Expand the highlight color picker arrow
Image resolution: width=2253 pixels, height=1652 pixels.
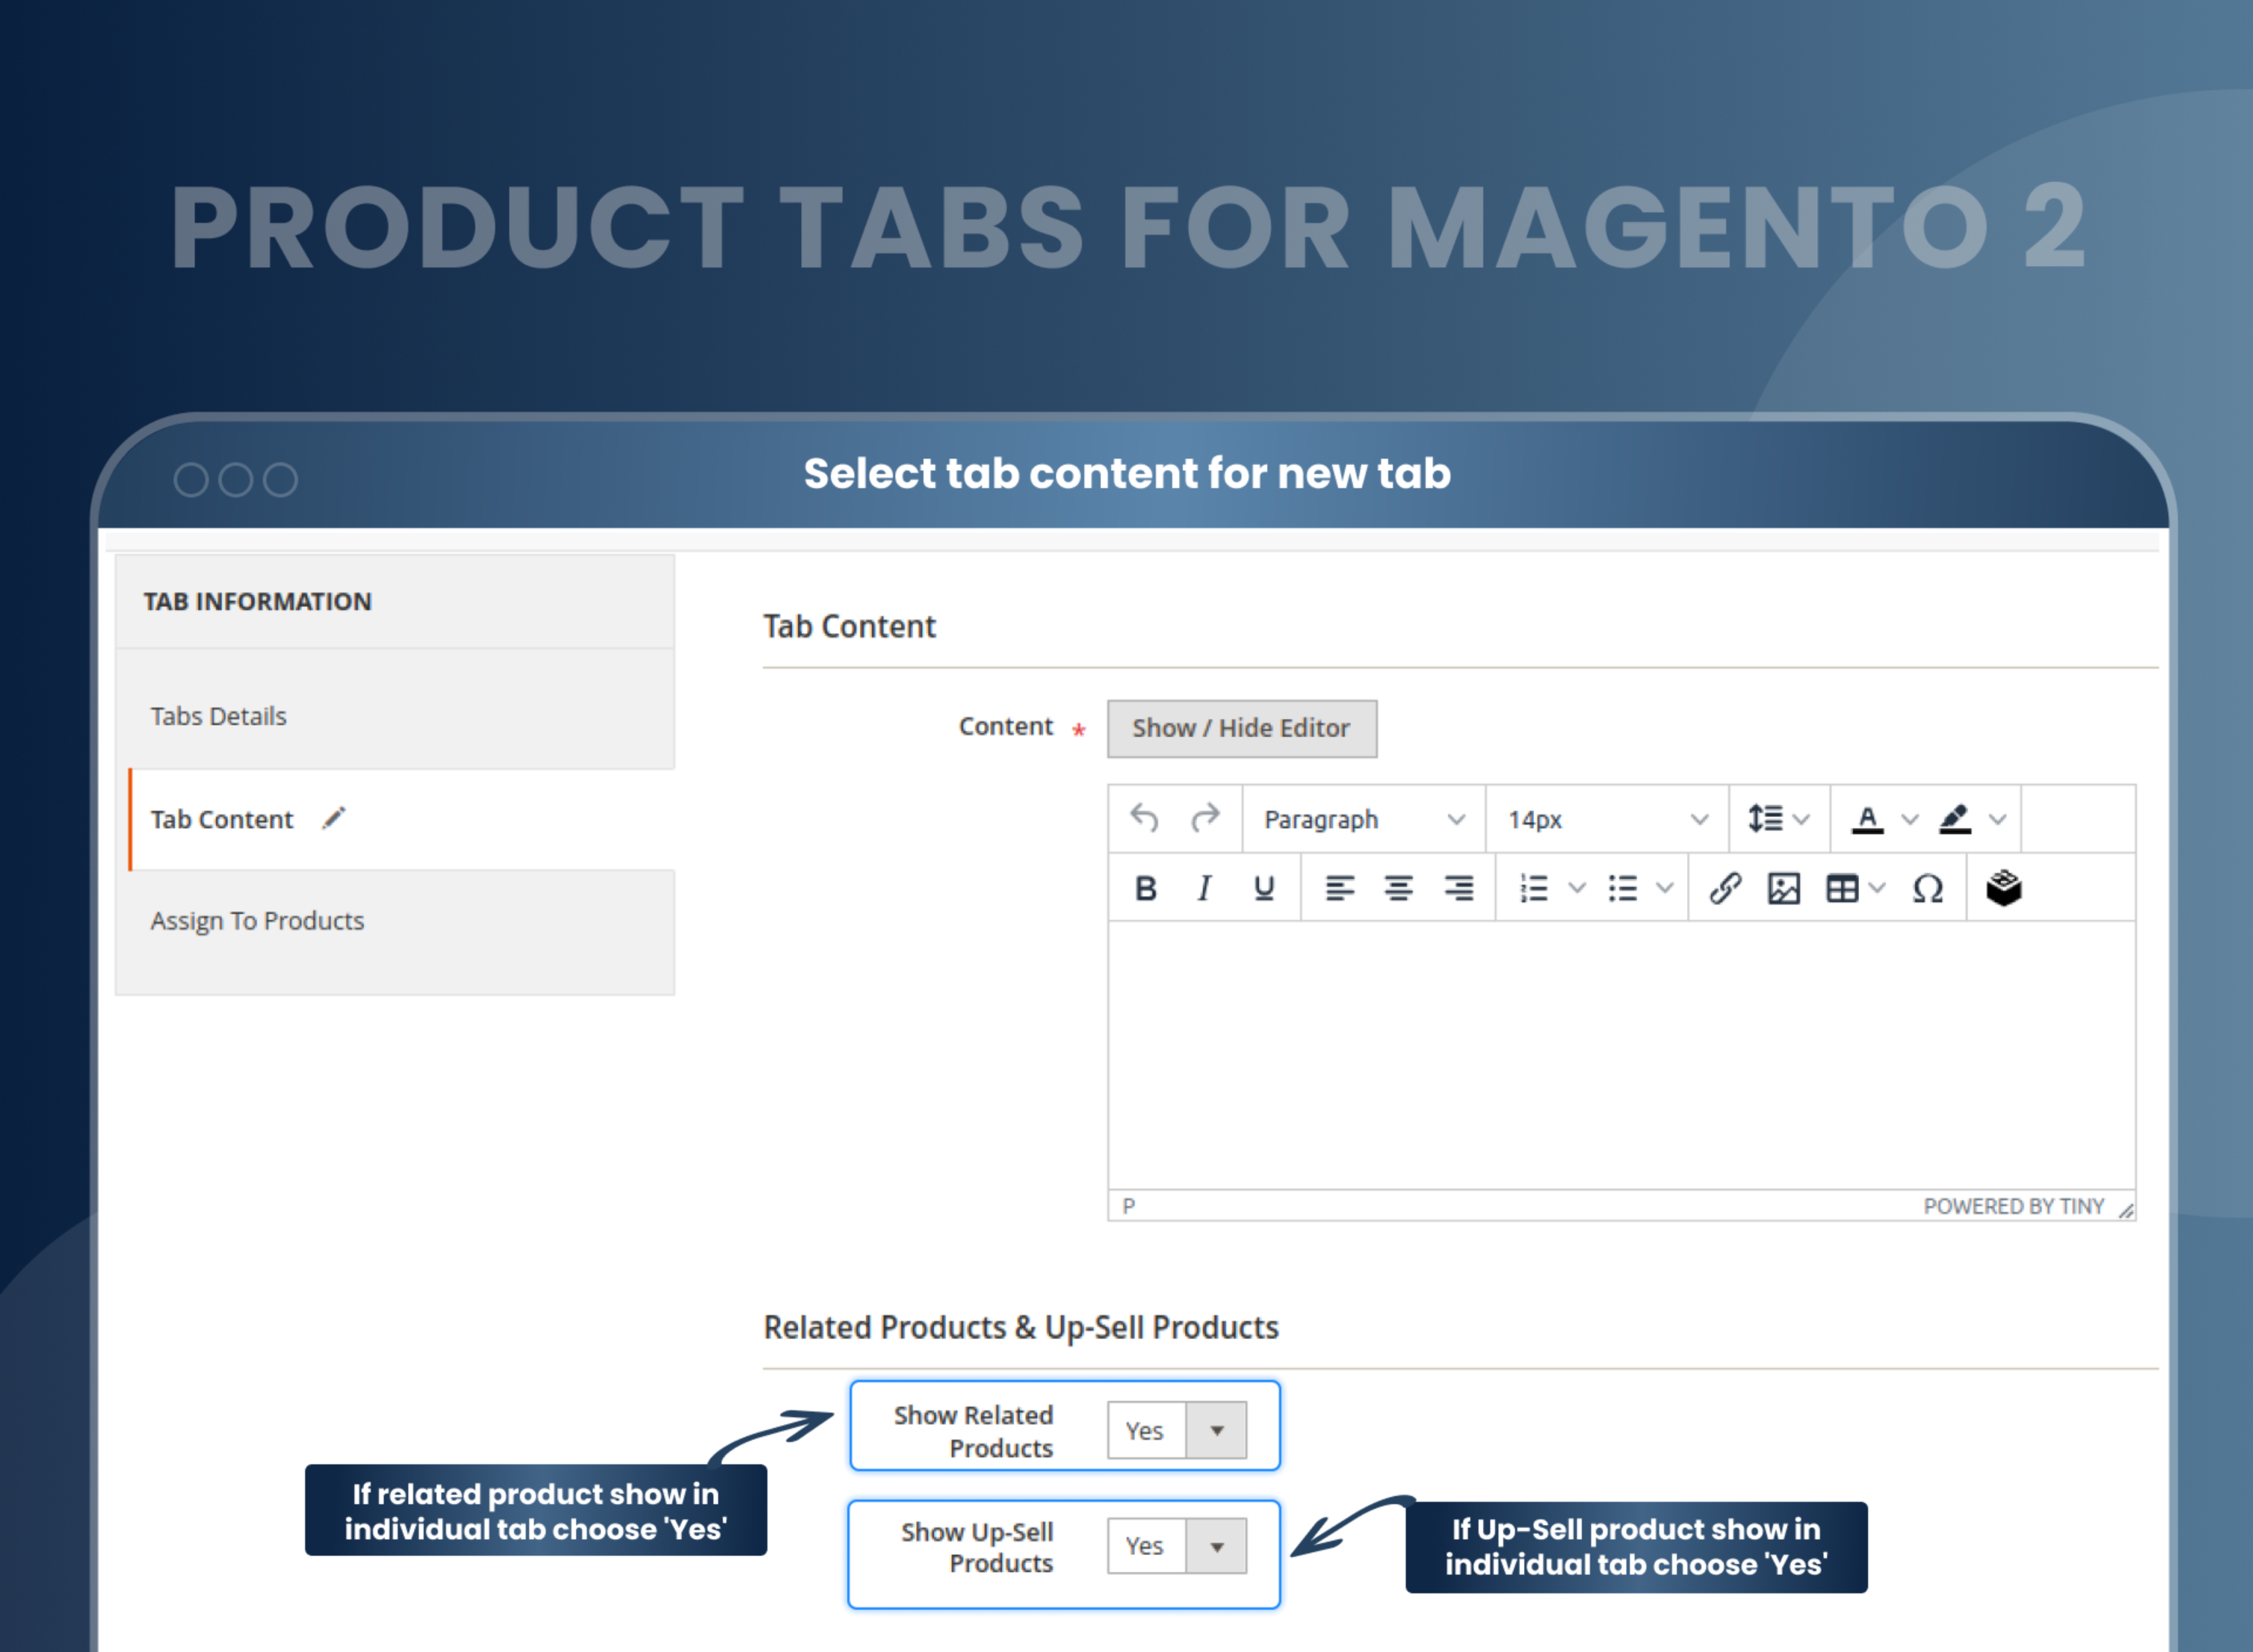tap(1998, 819)
